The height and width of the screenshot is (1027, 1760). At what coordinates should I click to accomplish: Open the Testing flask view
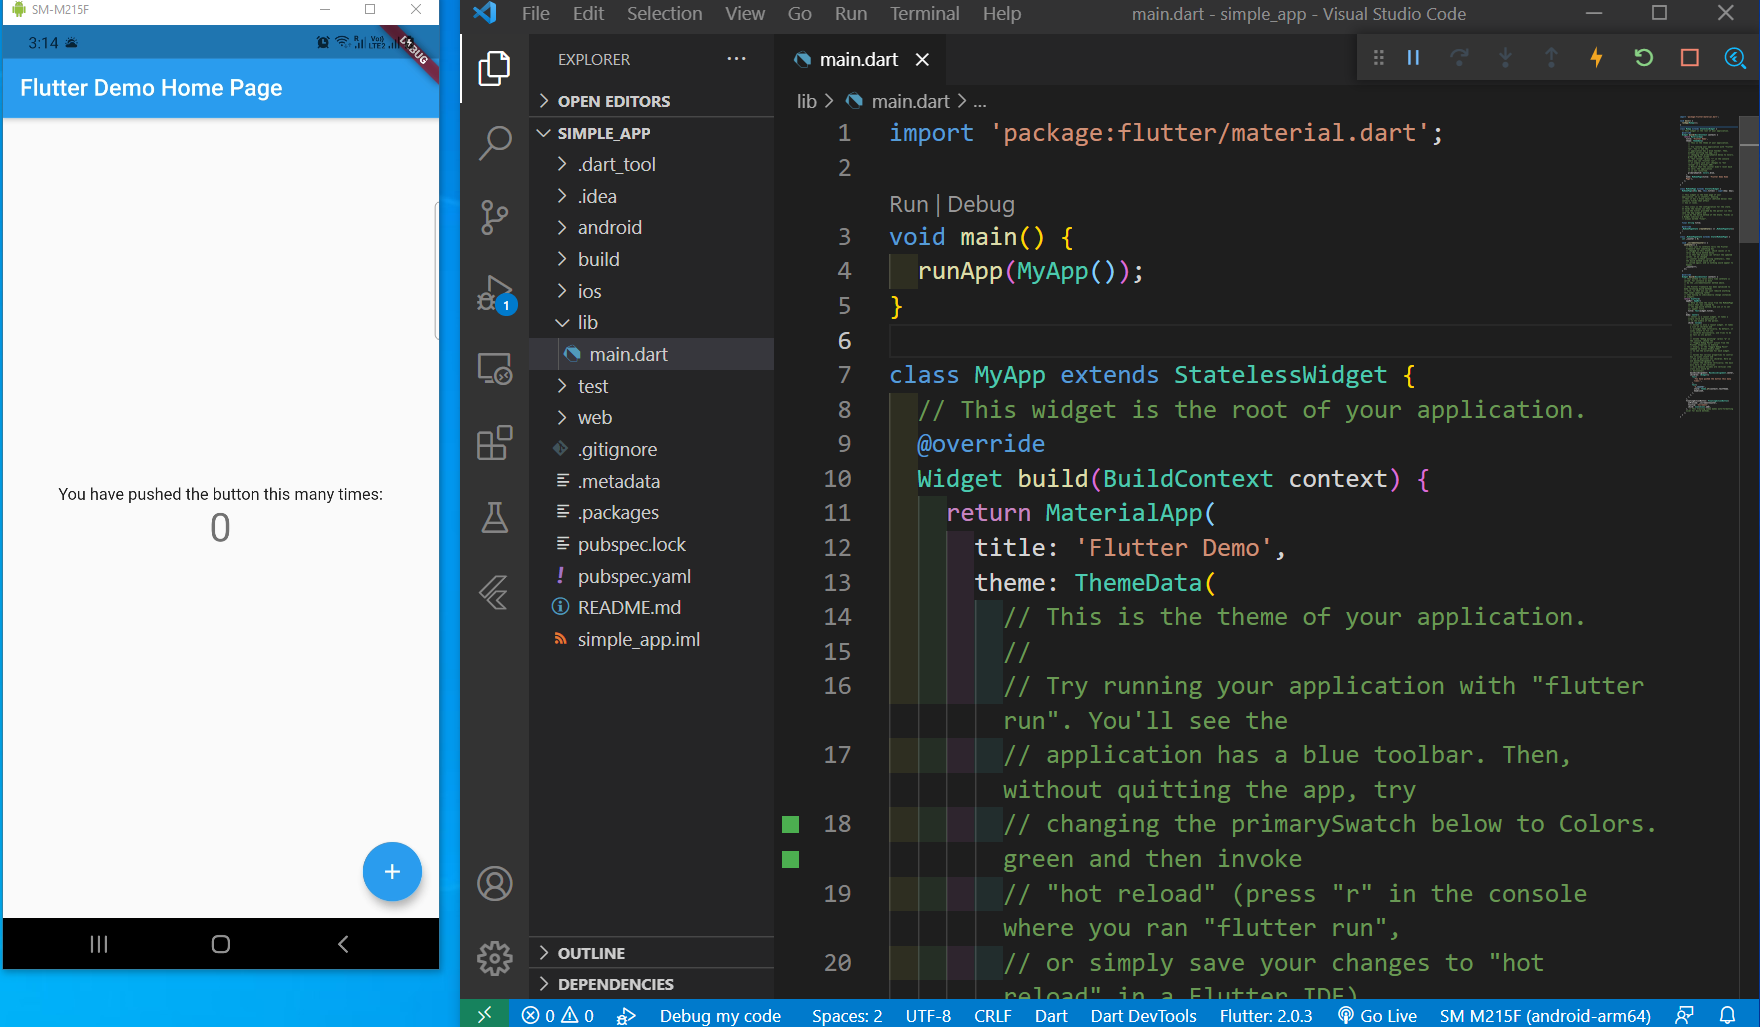pos(494,518)
